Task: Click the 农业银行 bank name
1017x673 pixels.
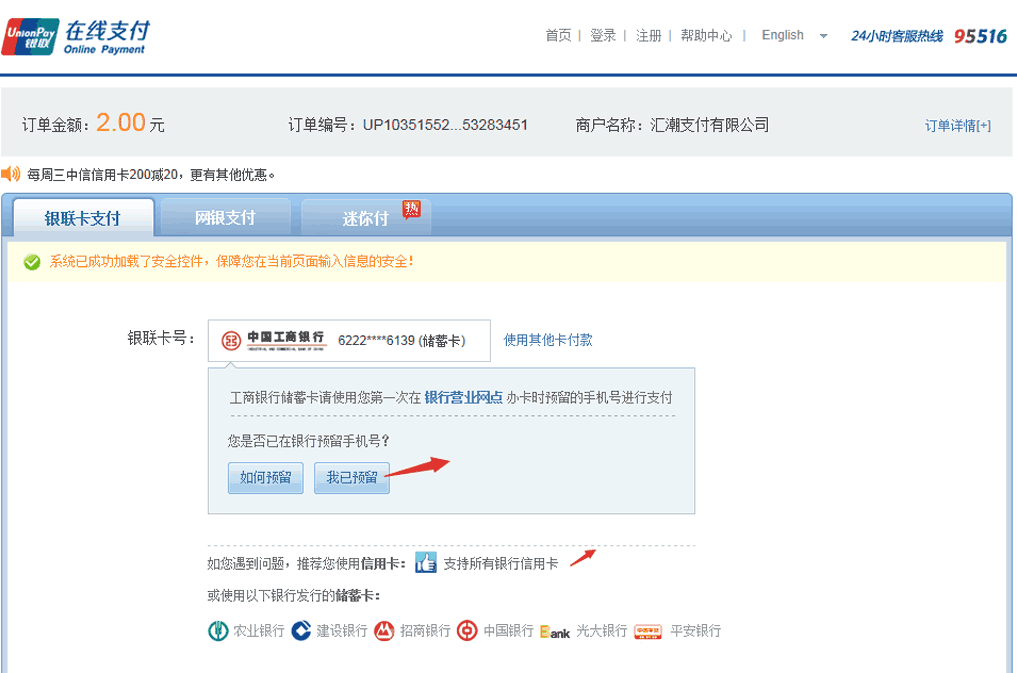Action: pos(259,631)
